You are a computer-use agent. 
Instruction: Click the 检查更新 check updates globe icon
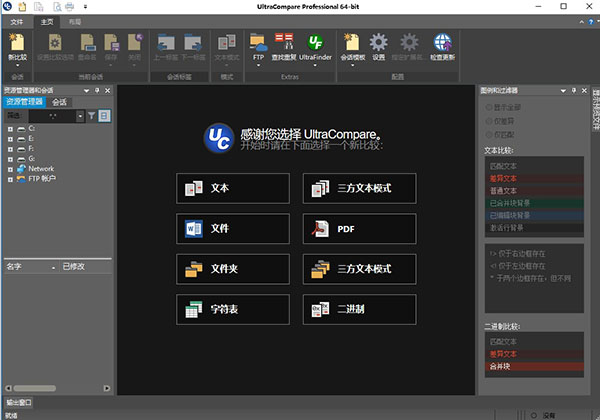442,42
